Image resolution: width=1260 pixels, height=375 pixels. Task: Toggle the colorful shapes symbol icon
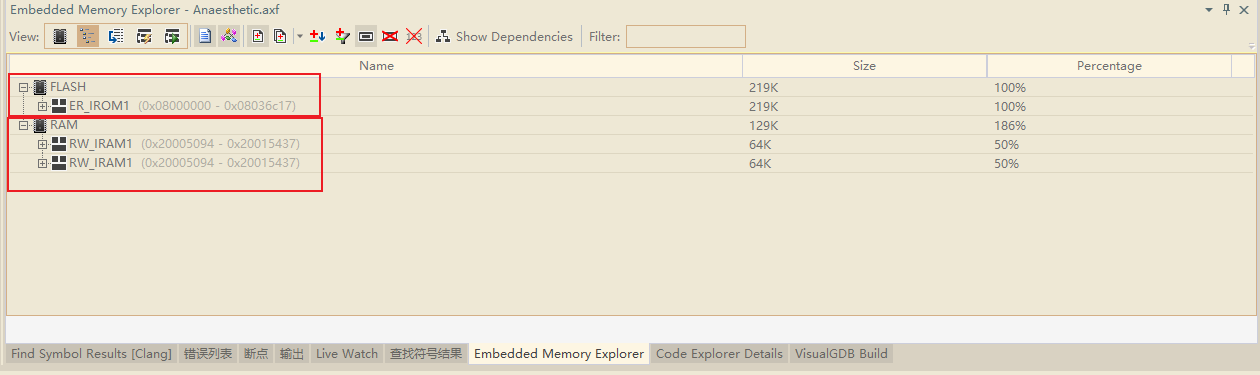(229, 37)
